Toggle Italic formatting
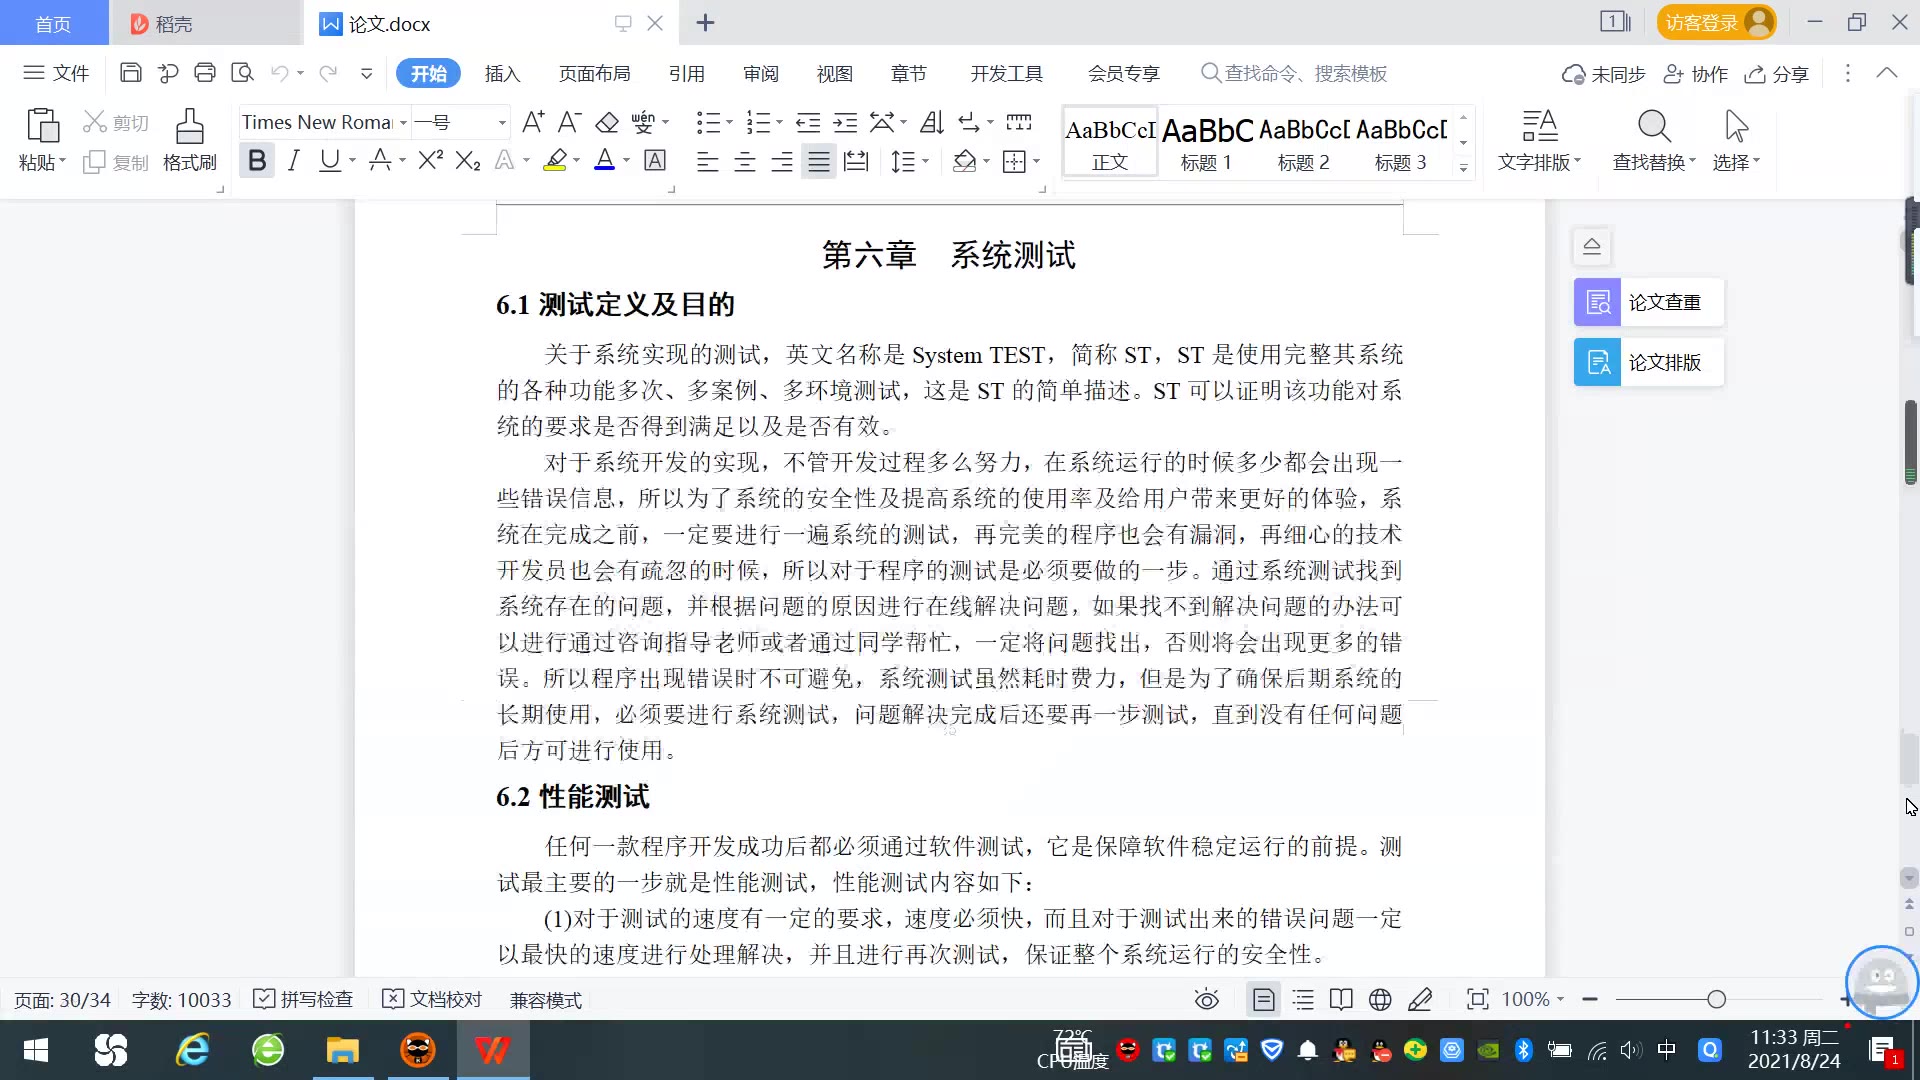This screenshot has height=1080, width=1920. click(293, 160)
